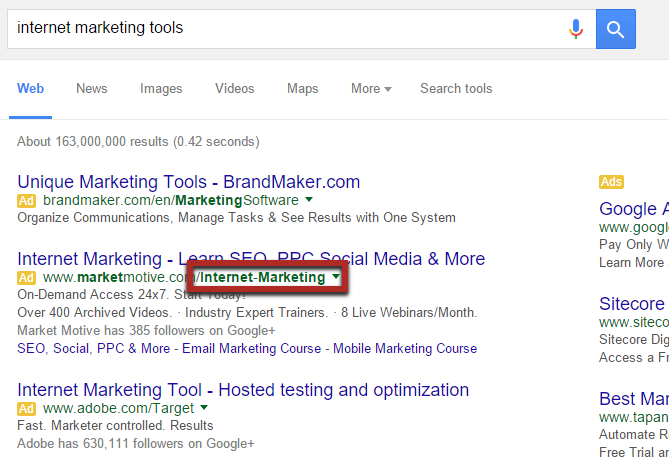669x457 pixels.
Task: Click the microphone voice search icon
Action: [x=576, y=28]
